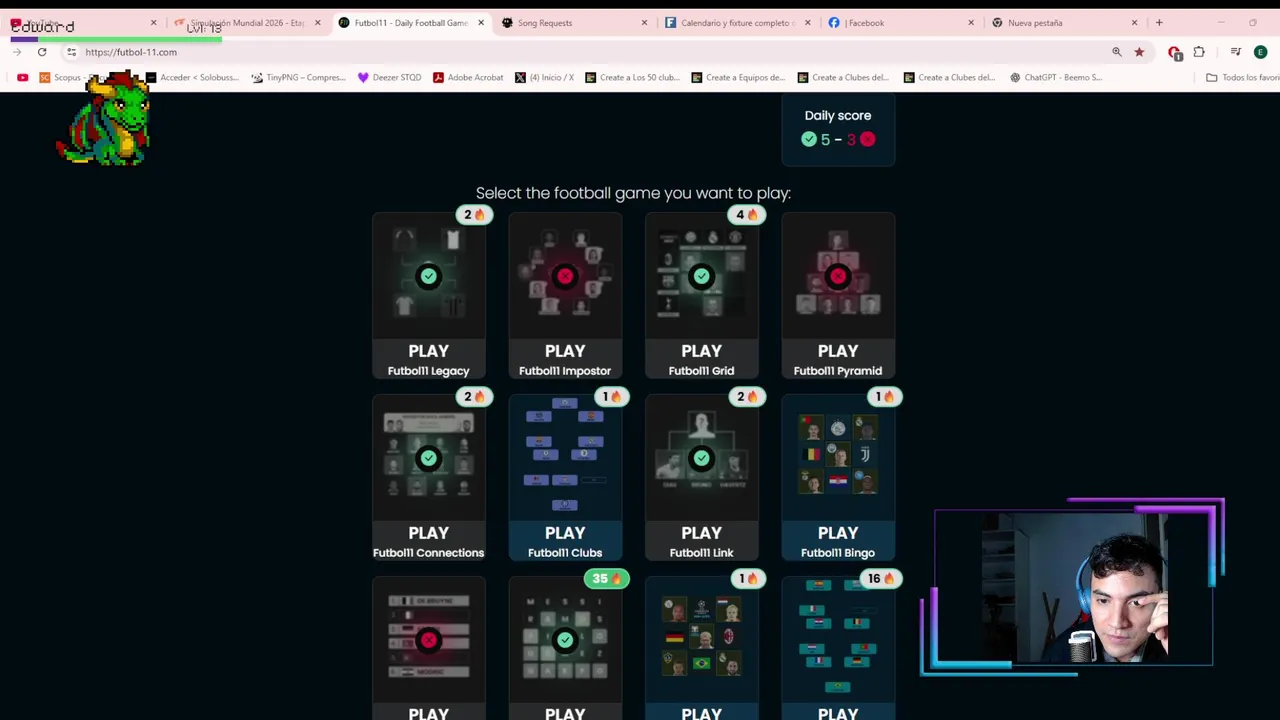Viewport: 1280px width, 720px height.
Task: Open the Futbol11 Link thumbnail
Action: (701, 458)
